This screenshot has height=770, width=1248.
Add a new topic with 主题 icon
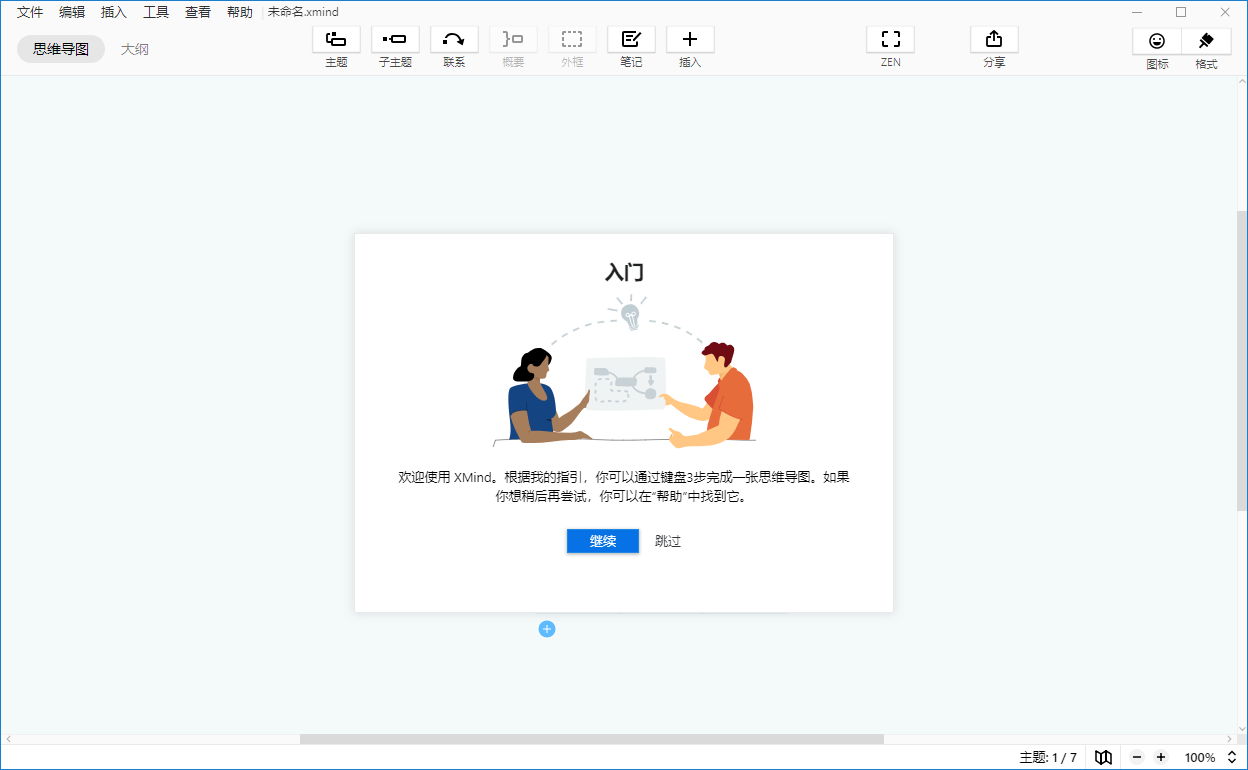336,40
